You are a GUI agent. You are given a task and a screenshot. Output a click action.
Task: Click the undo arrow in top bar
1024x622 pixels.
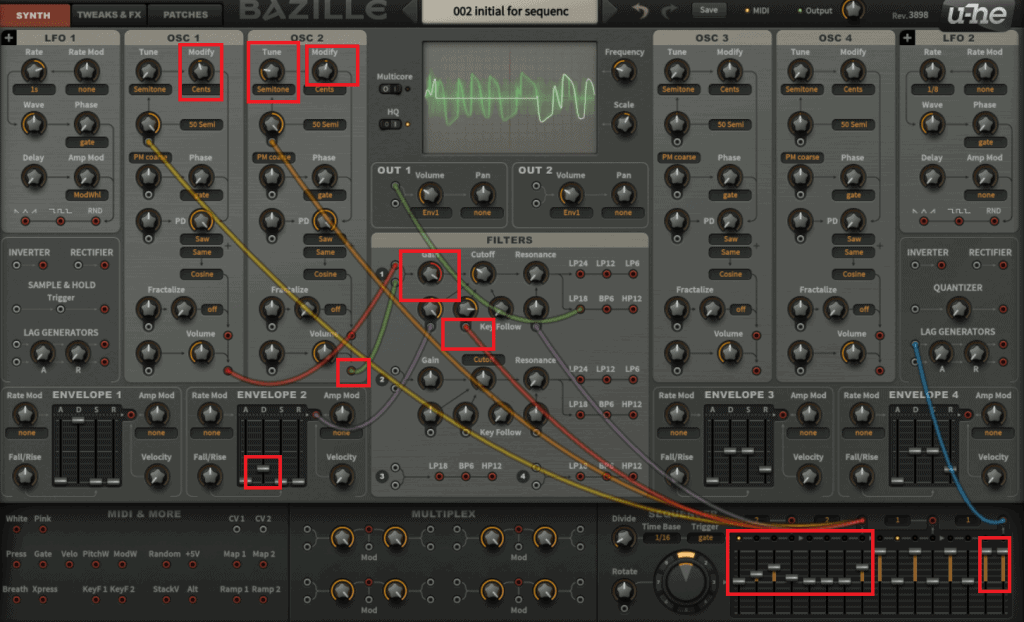[x=640, y=11]
